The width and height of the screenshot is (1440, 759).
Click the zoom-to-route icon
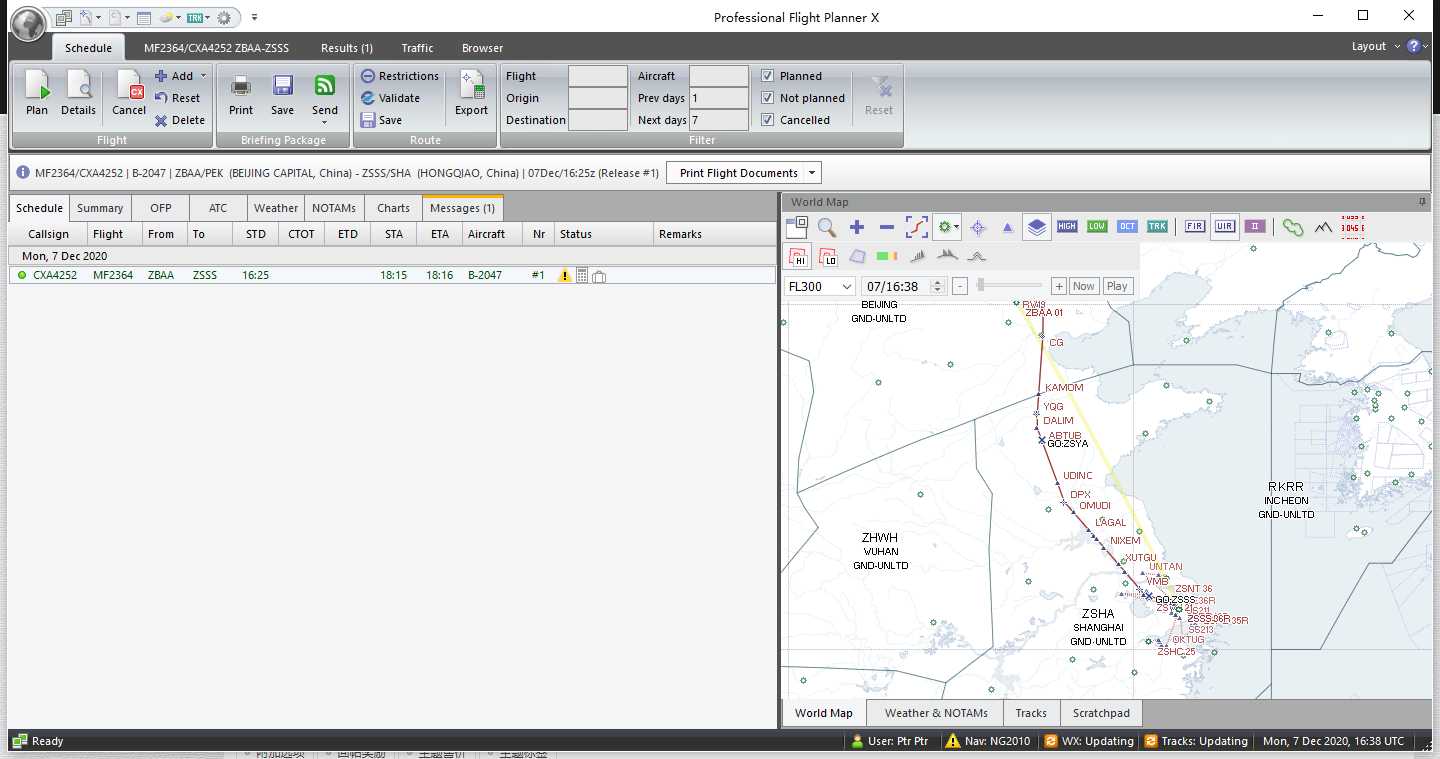tap(917, 227)
